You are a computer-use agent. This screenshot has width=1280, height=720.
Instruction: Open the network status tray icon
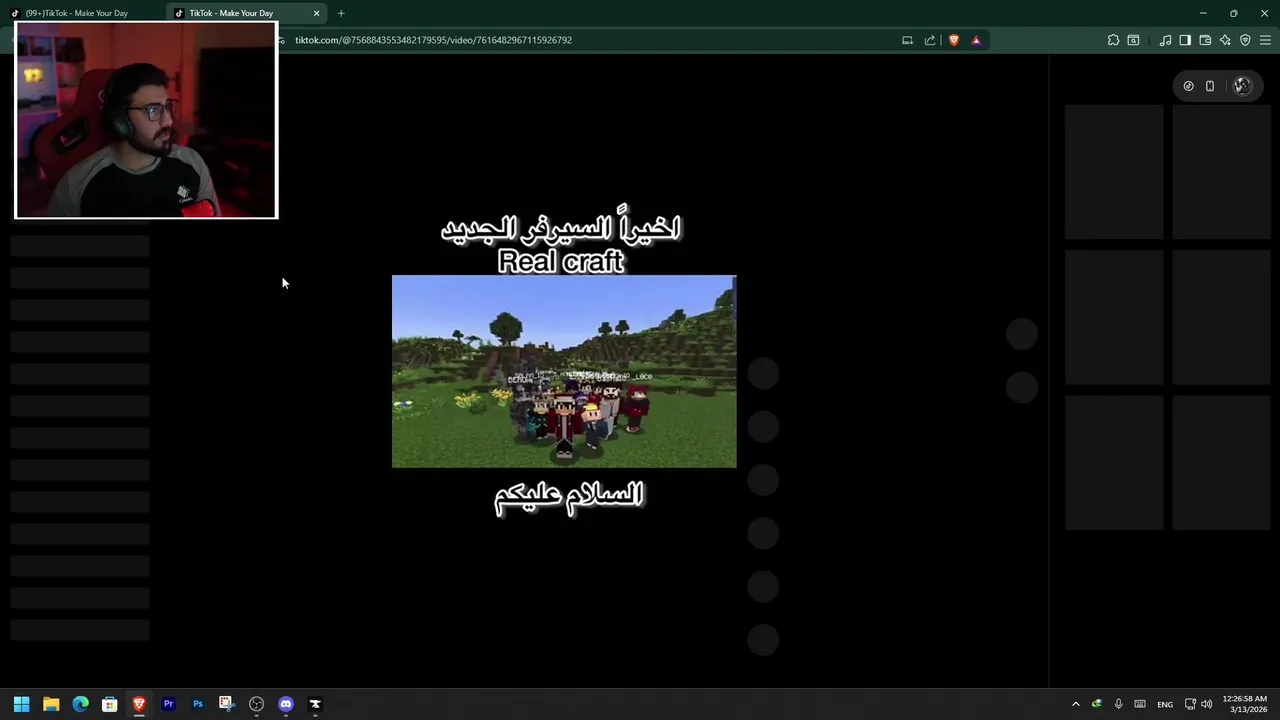tap(1190, 704)
